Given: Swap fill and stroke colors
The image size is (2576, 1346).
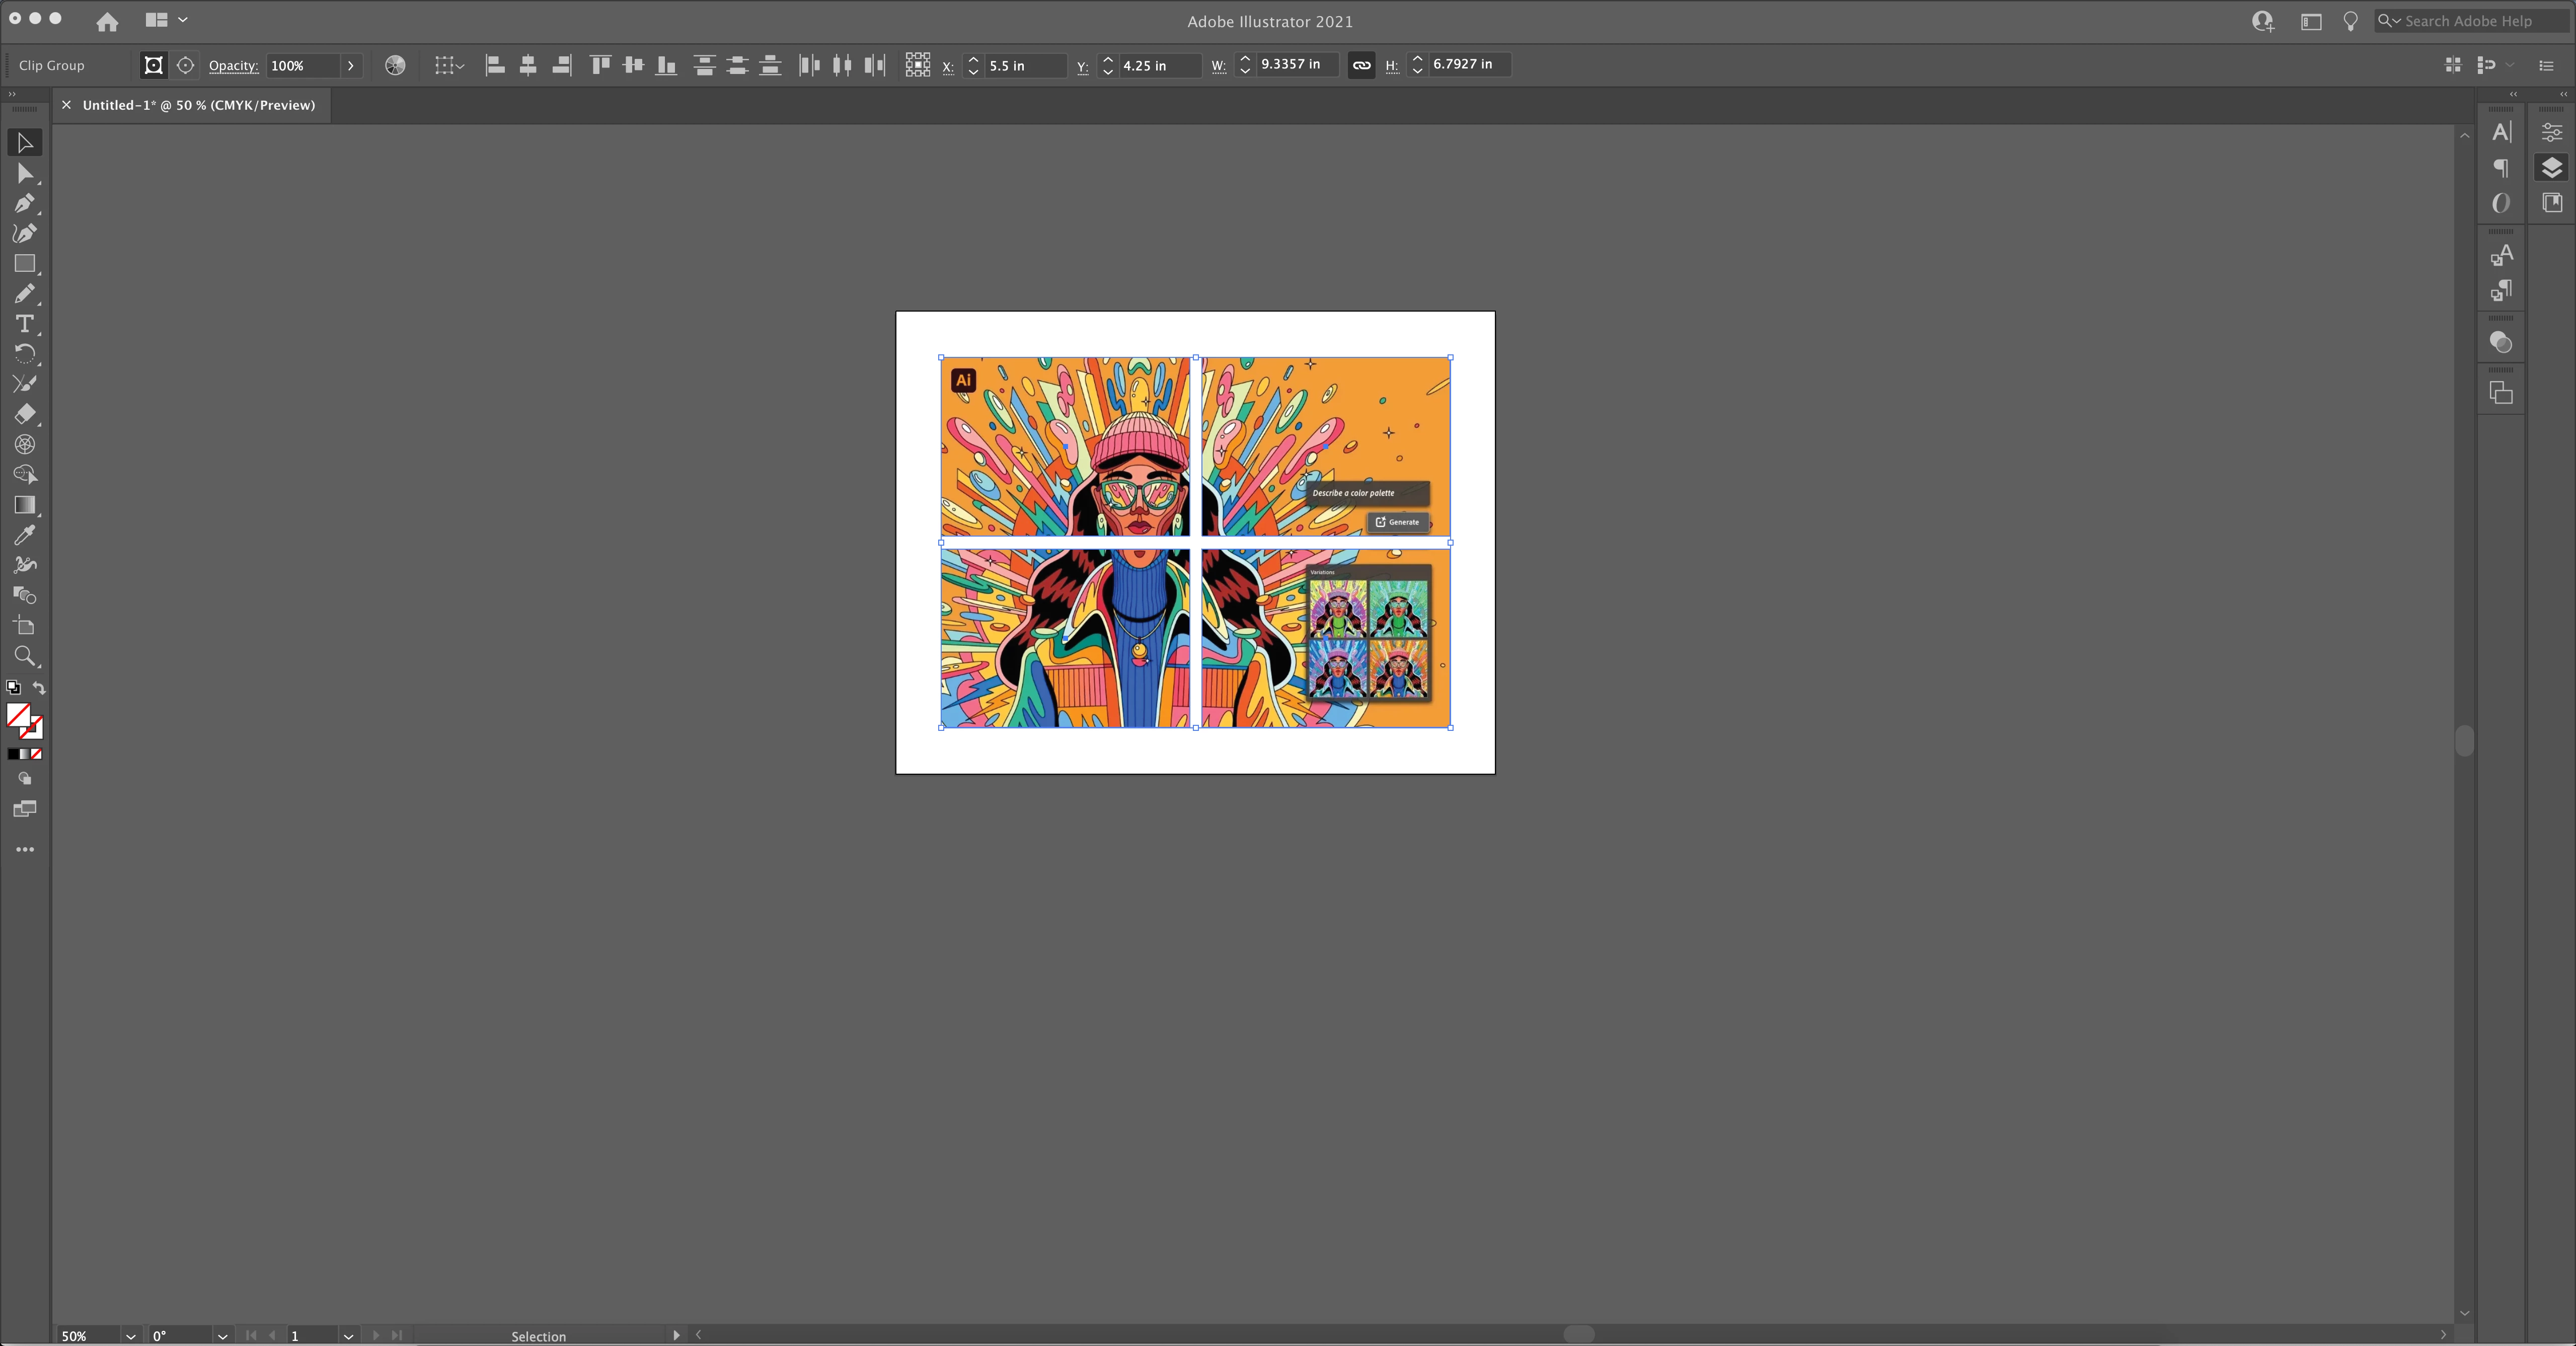Looking at the screenshot, I should [x=39, y=687].
